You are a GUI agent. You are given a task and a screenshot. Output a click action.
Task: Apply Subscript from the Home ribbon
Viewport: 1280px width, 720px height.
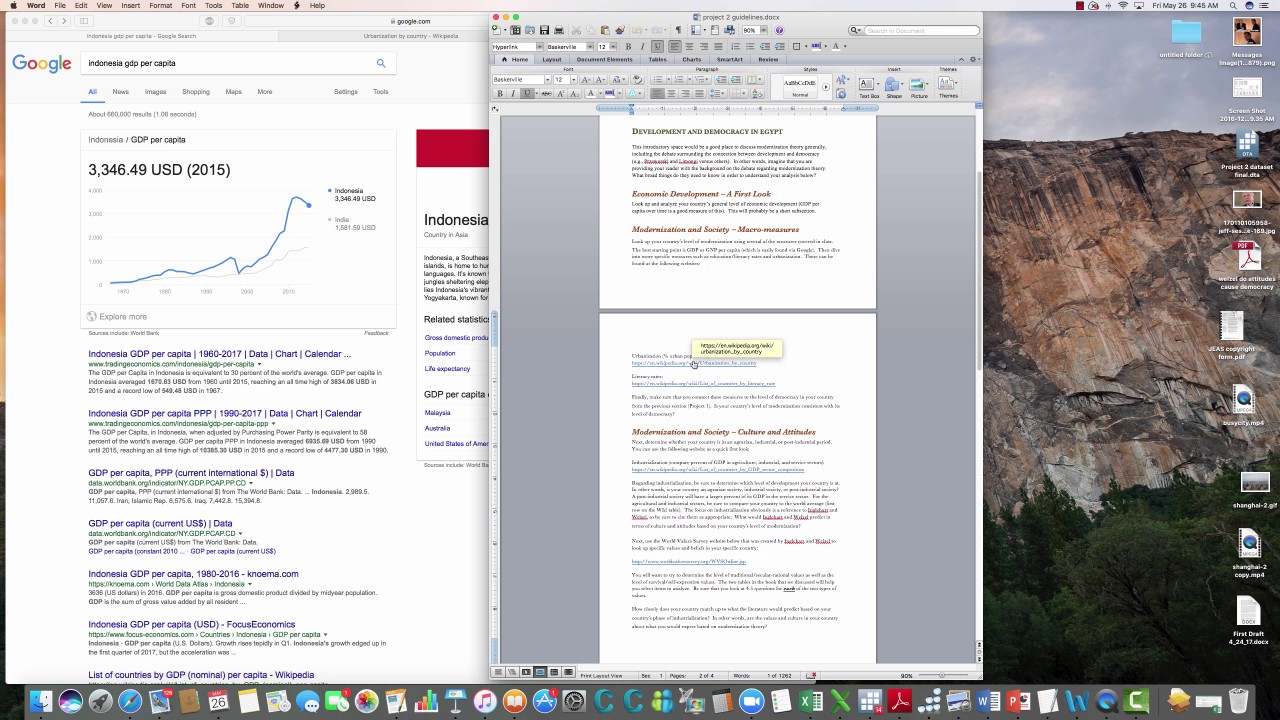[574, 93]
